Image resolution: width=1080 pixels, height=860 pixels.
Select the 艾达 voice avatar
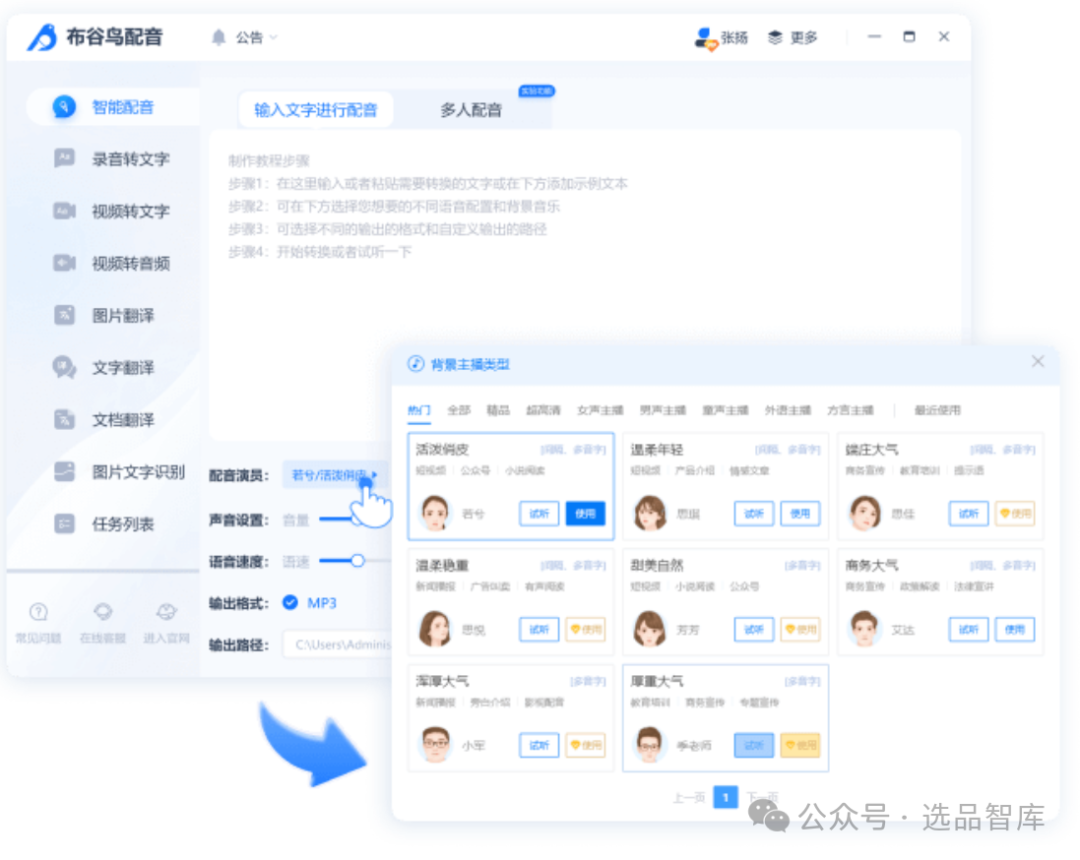click(x=864, y=629)
